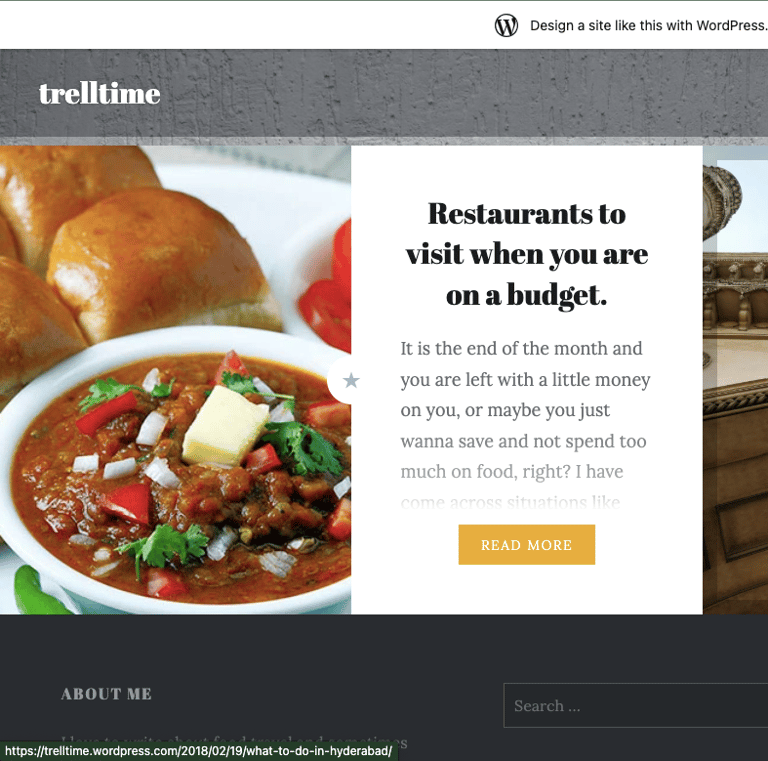The height and width of the screenshot is (761, 768).
Task: Focus the Search input field
Action: (x=636, y=705)
